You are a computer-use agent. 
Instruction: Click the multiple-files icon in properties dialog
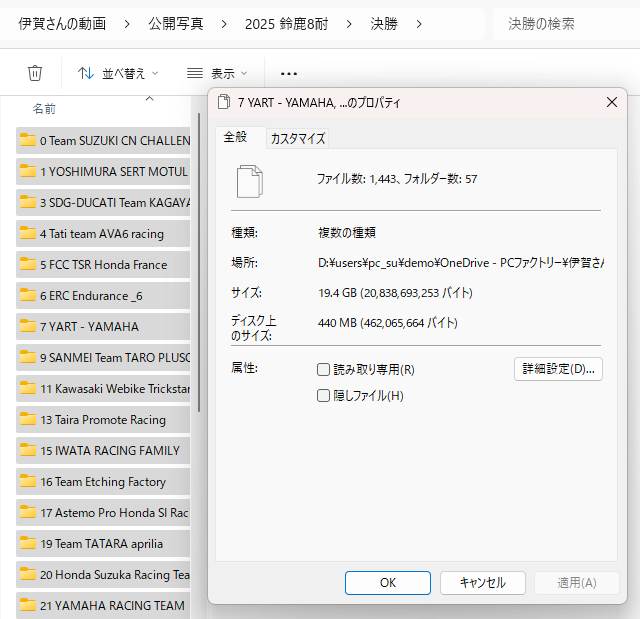pyautogui.click(x=249, y=181)
